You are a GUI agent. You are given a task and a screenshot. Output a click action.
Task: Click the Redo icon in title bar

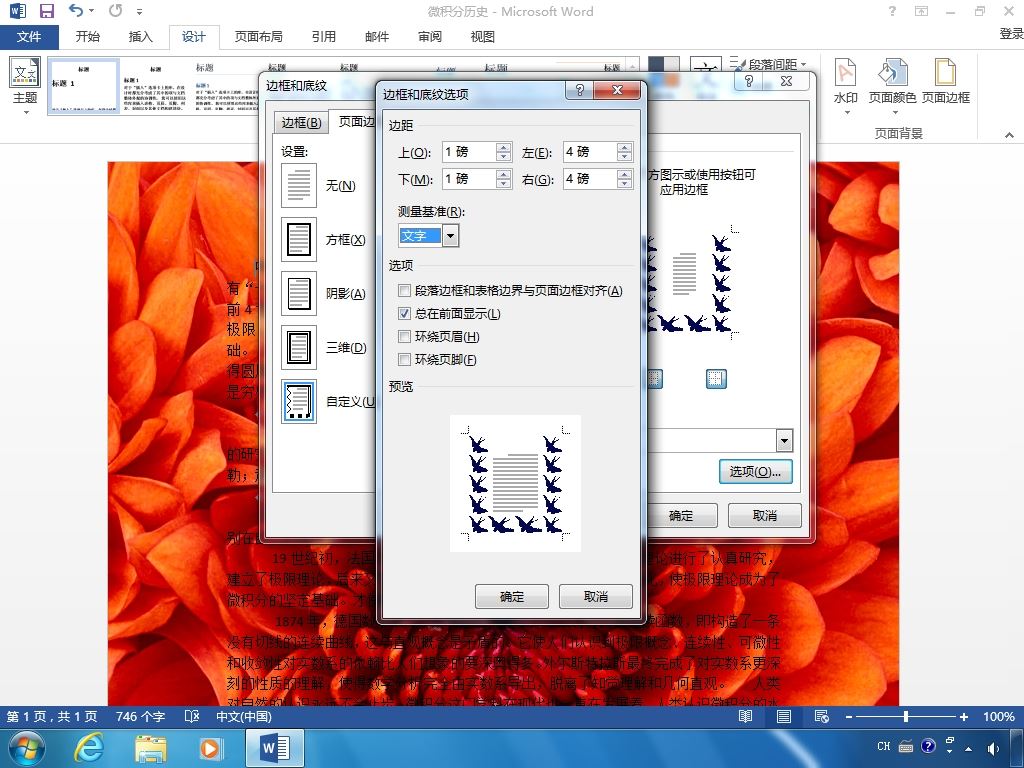click(116, 10)
